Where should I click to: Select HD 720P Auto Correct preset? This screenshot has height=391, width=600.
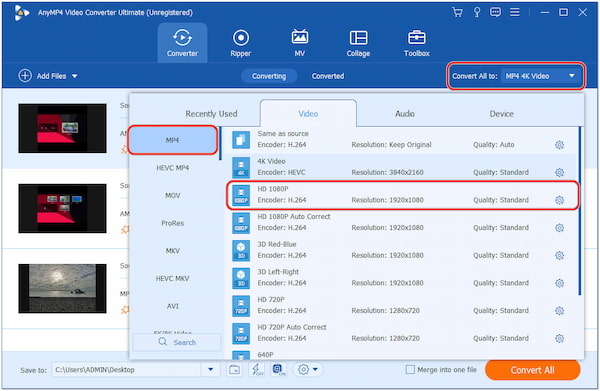point(401,333)
